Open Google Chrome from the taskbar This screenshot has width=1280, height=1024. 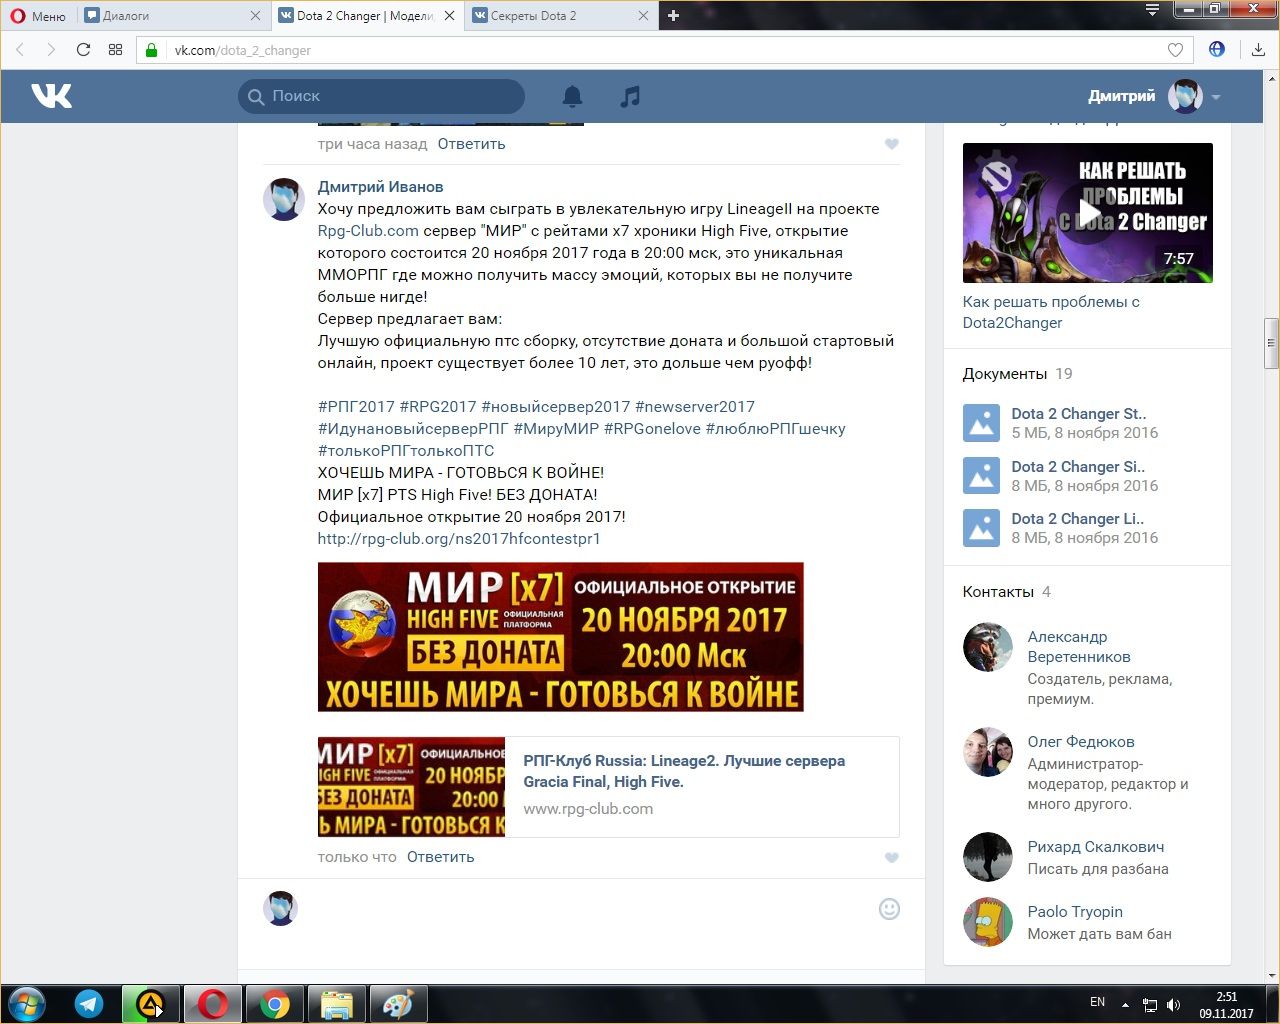coord(275,1004)
